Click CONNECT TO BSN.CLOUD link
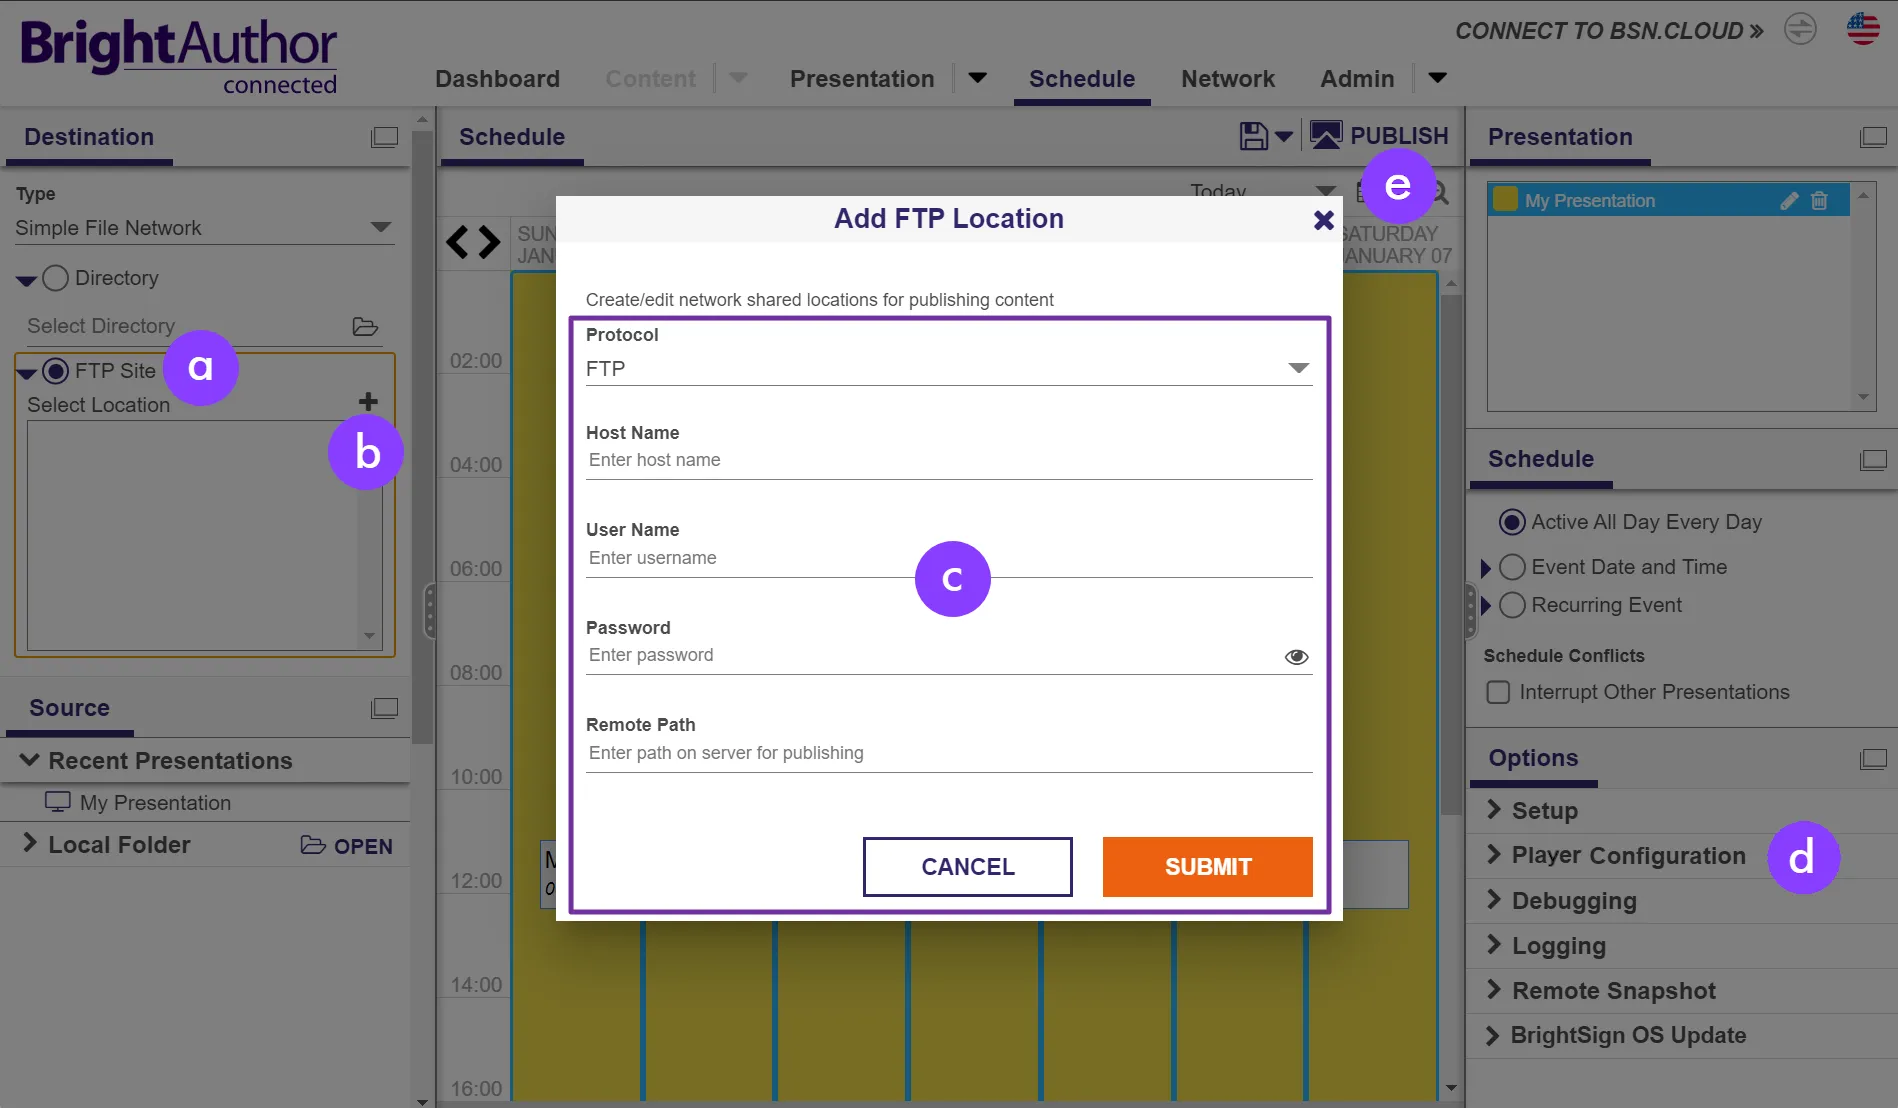Screen dimensions: 1898x1108 click(1609, 31)
